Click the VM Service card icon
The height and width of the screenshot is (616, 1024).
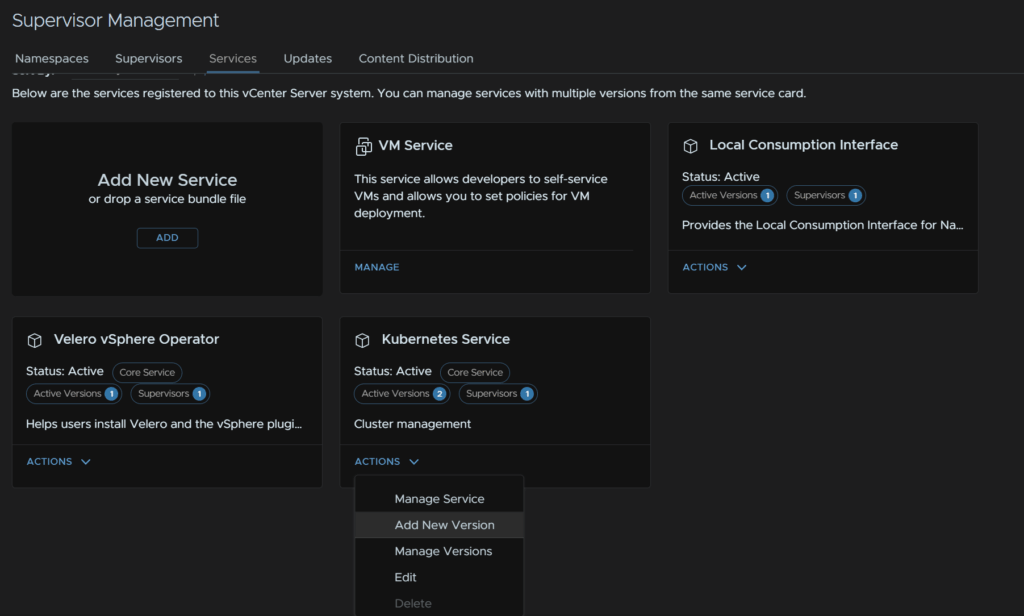point(363,146)
